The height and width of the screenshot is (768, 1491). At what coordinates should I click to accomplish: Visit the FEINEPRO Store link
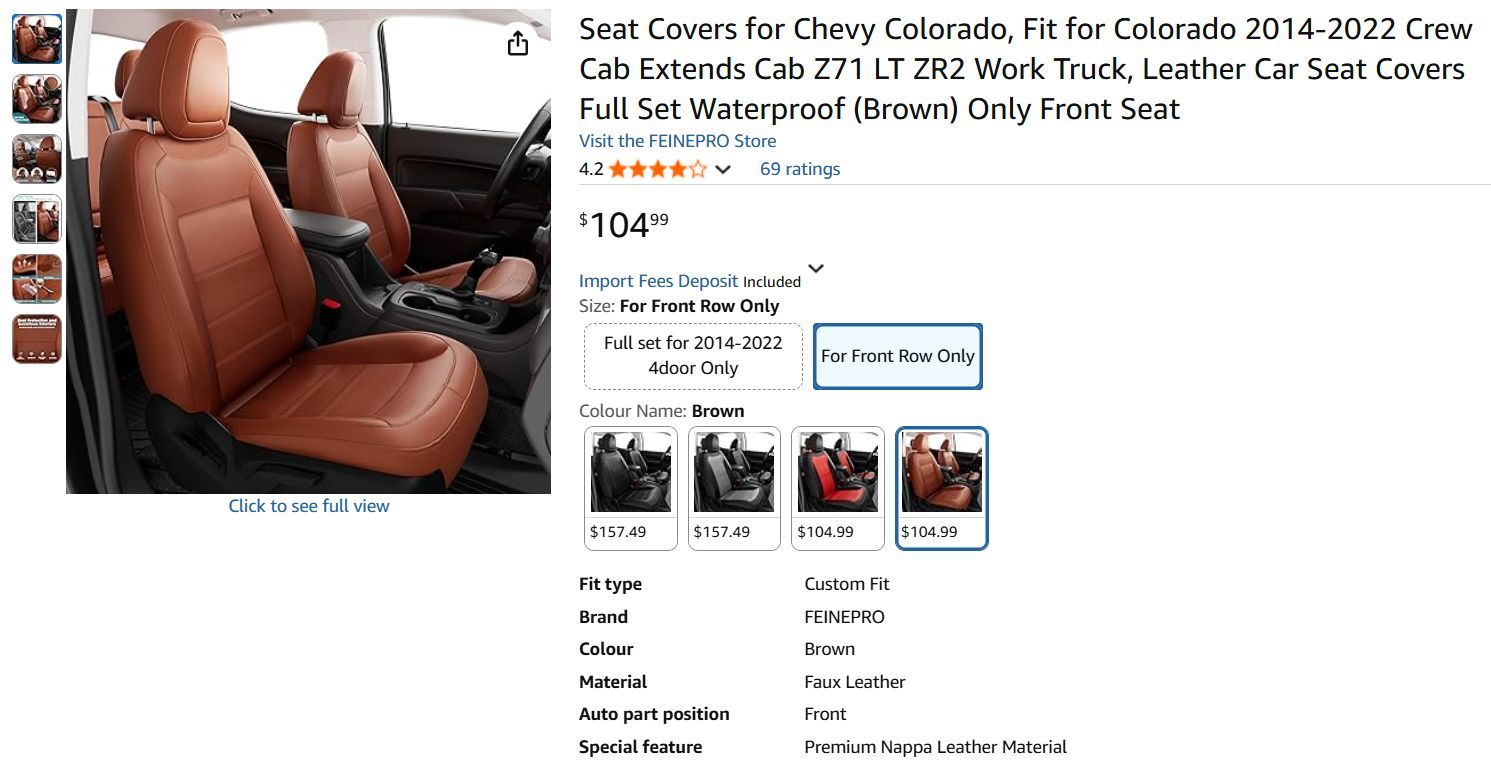point(677,141)
